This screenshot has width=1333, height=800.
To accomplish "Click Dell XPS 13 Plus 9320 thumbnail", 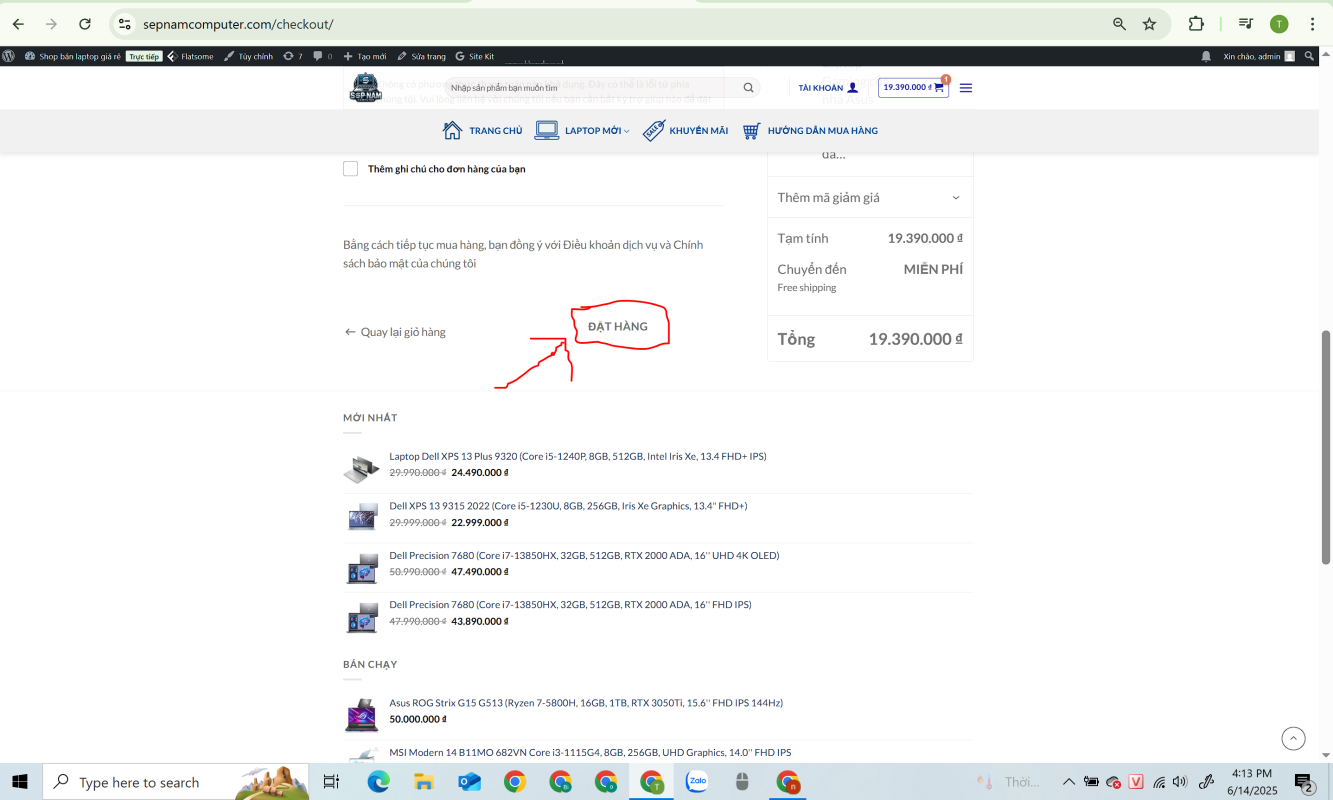I will [361, 469].
